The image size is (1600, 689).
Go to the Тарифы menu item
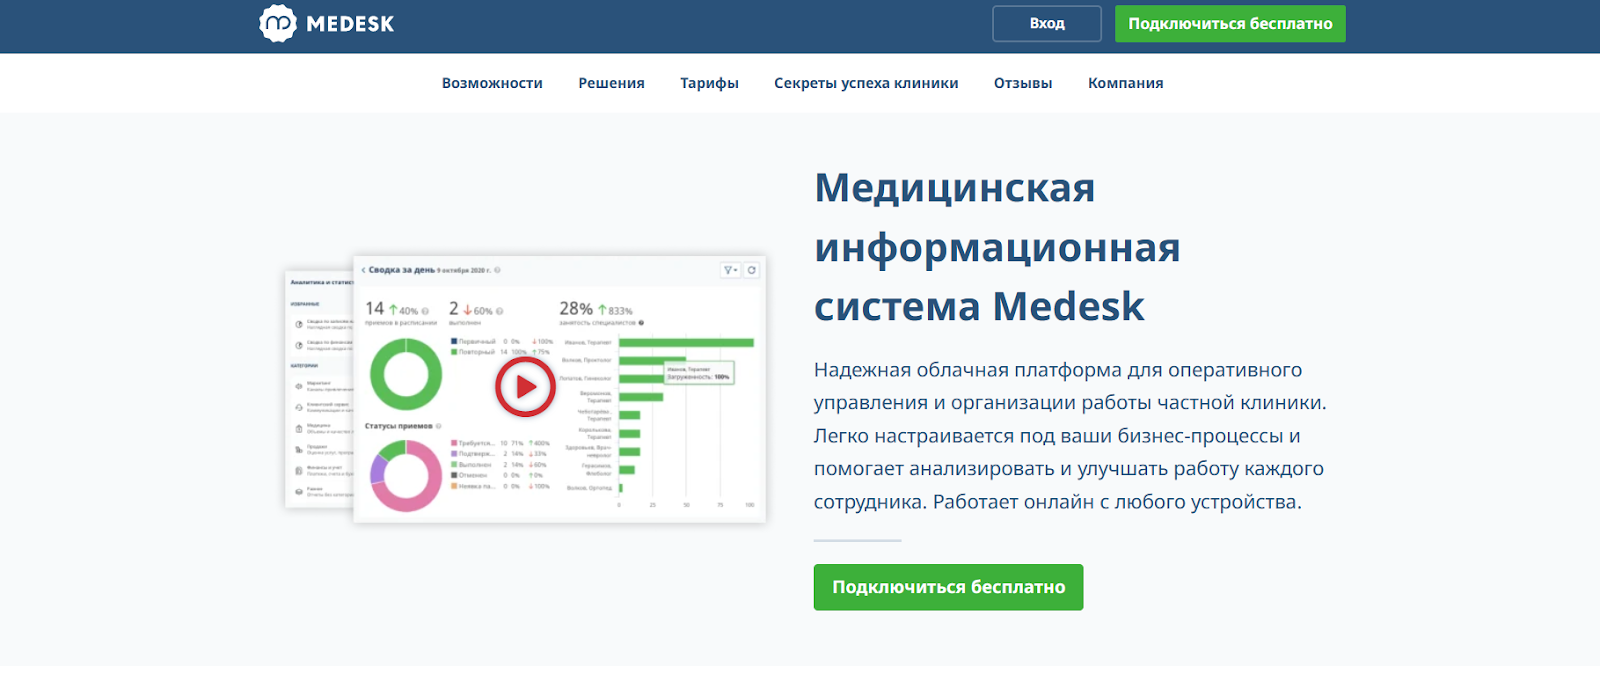coord(709,83)
